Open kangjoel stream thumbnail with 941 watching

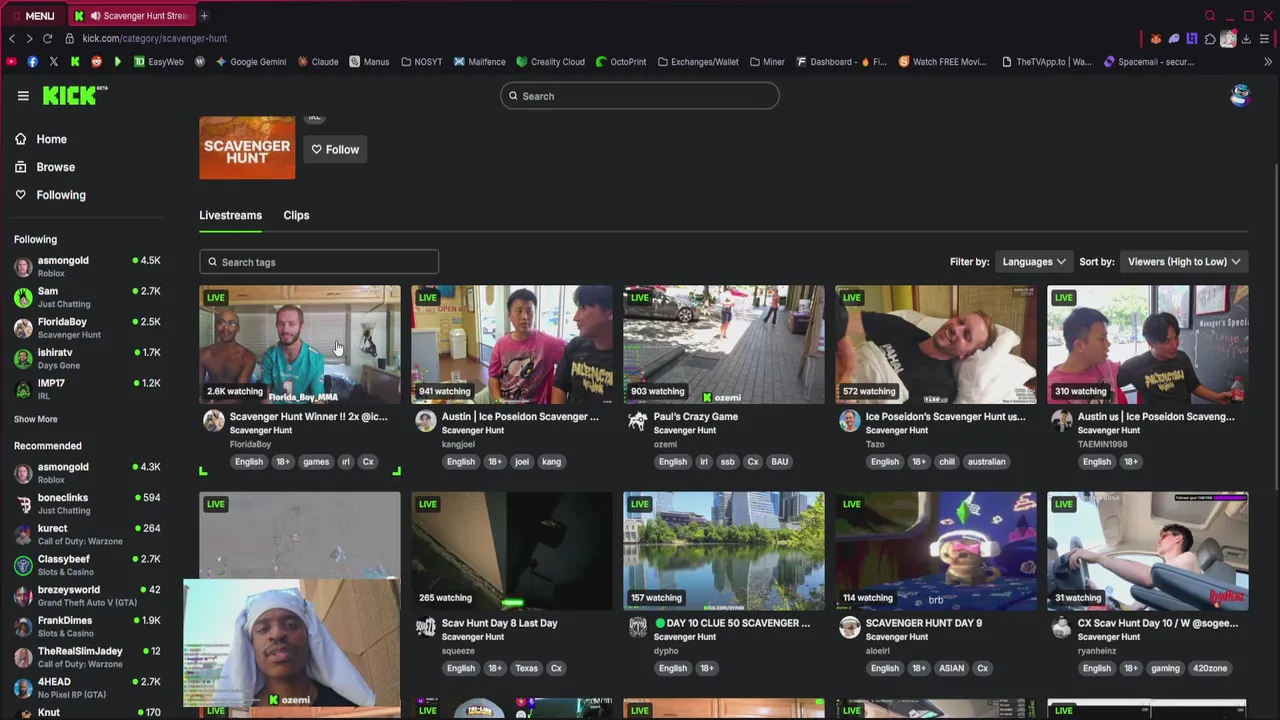click(512, 345)
